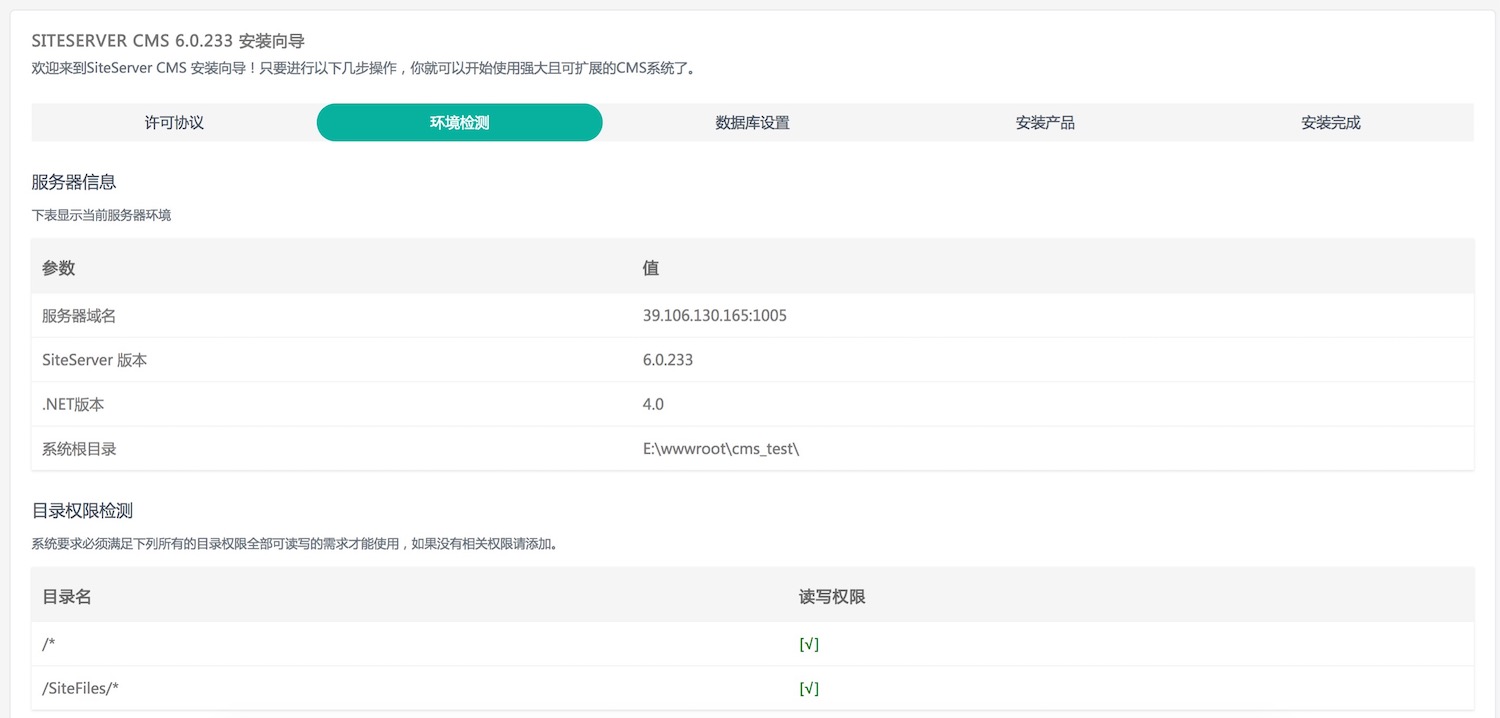Click the SITESERVER CMS 6.0.233 安装向导 title

(x=168, y=41)
